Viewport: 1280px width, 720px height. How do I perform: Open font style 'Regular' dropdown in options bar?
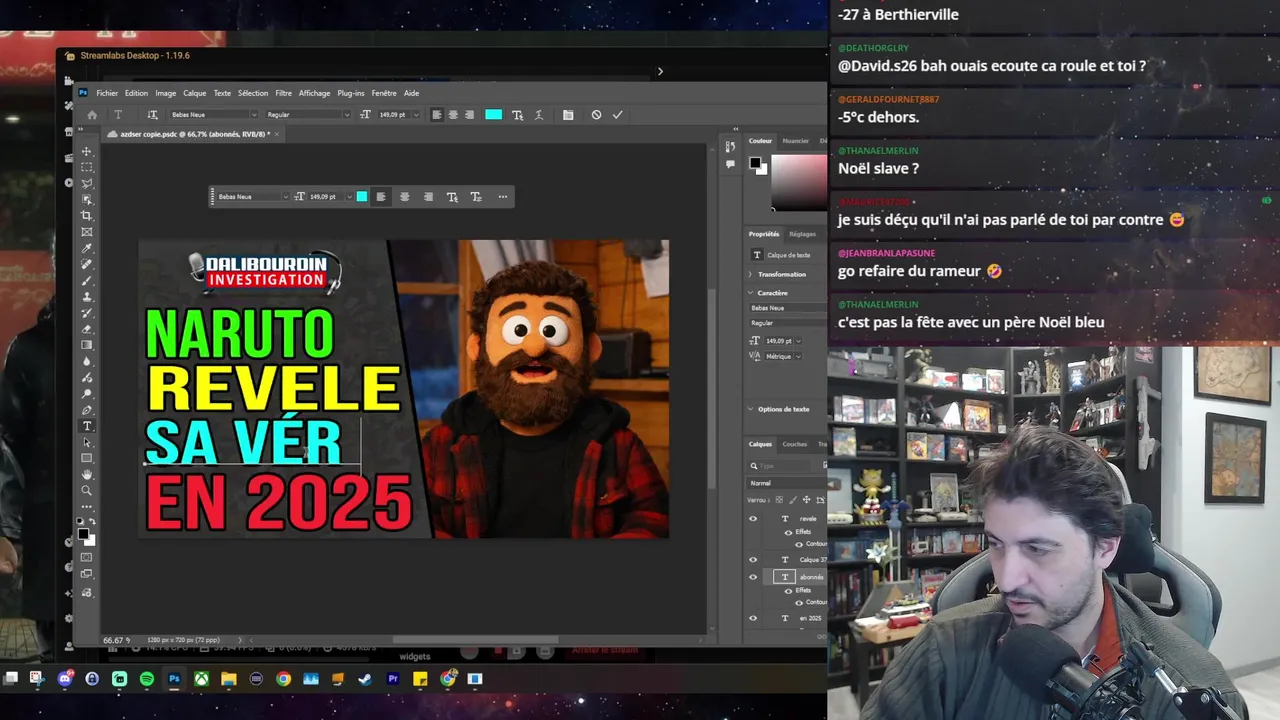pyautogui.click(x=348, y=115)
